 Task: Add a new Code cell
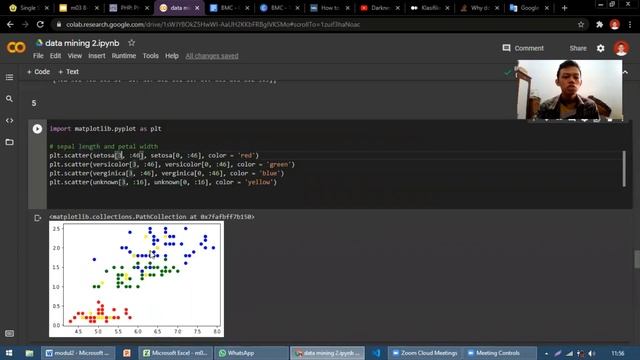click(x=38, y=72)
